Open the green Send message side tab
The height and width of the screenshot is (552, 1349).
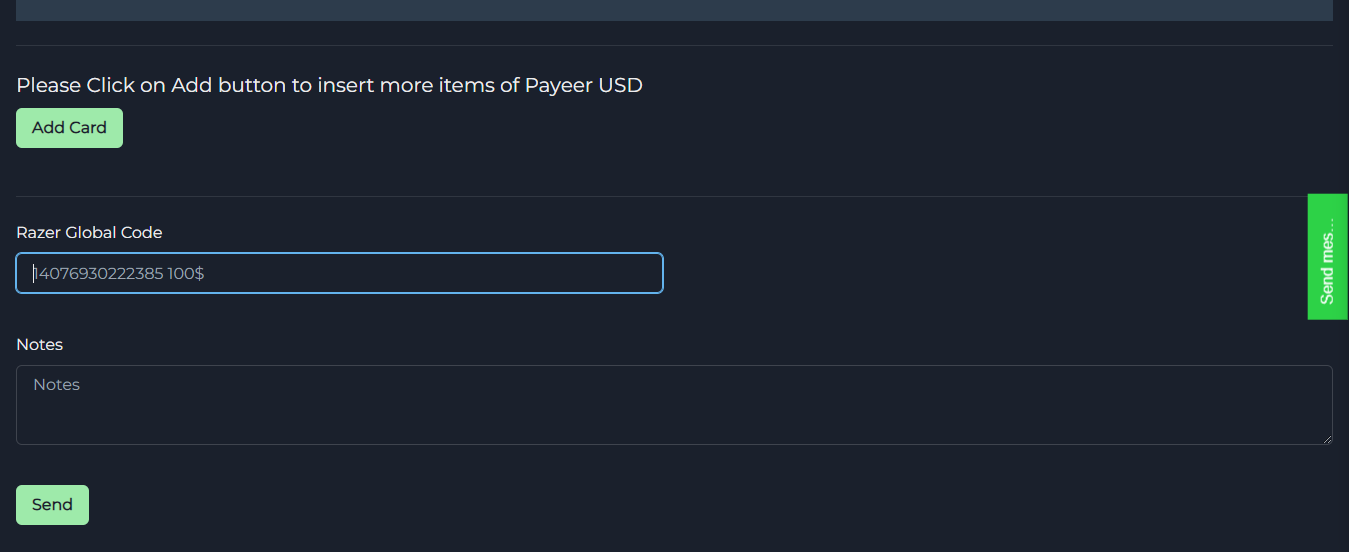(1328, 257)
